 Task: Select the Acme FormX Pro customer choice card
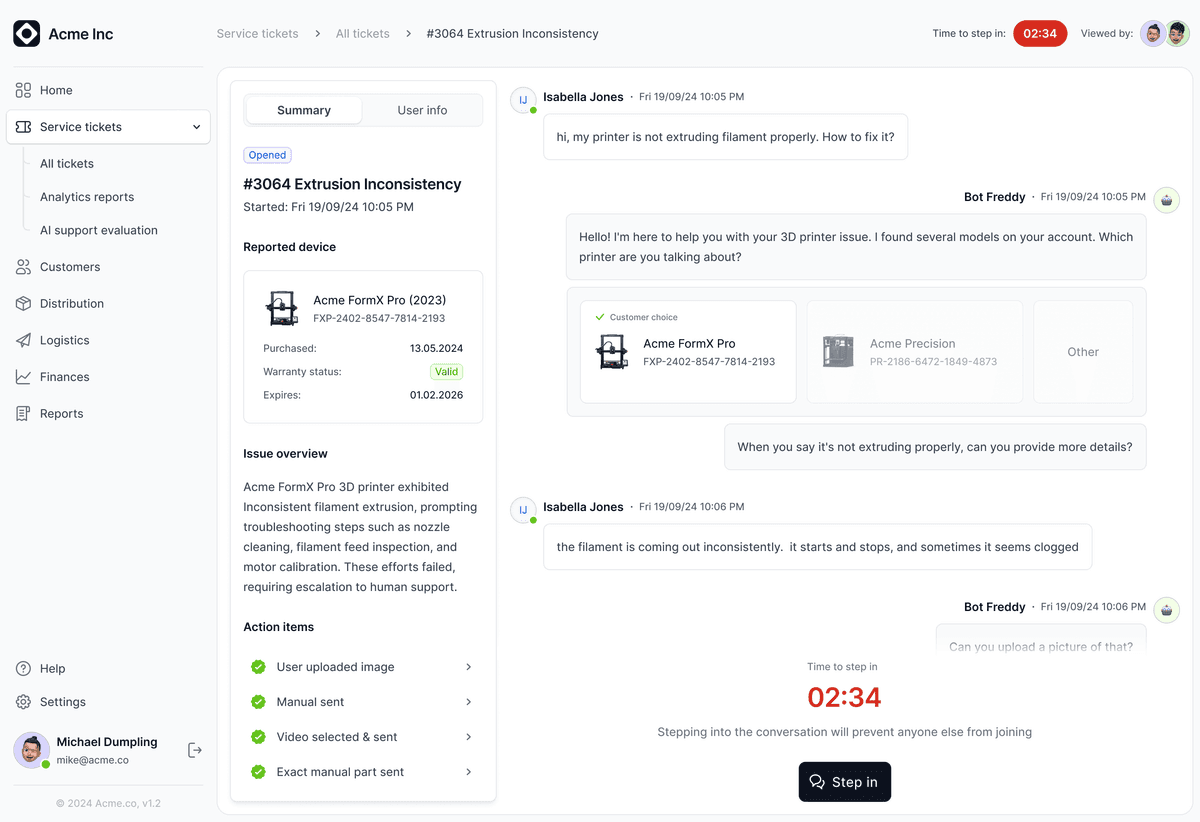tap(688, 352)
